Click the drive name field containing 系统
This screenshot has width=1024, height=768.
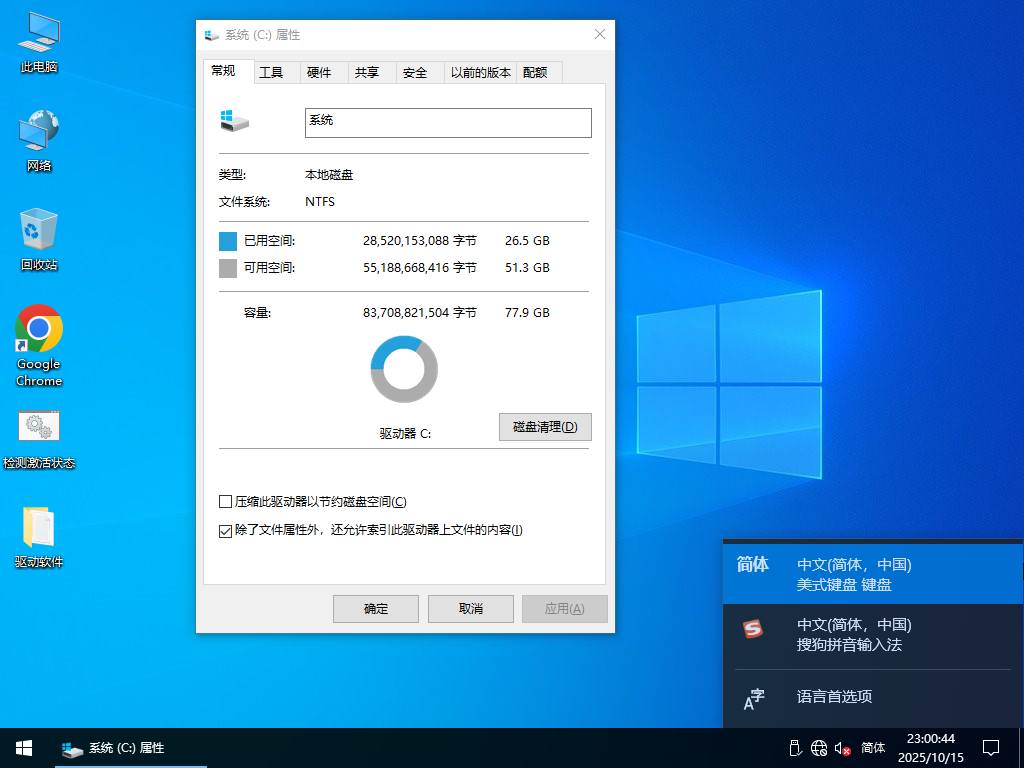447,122
